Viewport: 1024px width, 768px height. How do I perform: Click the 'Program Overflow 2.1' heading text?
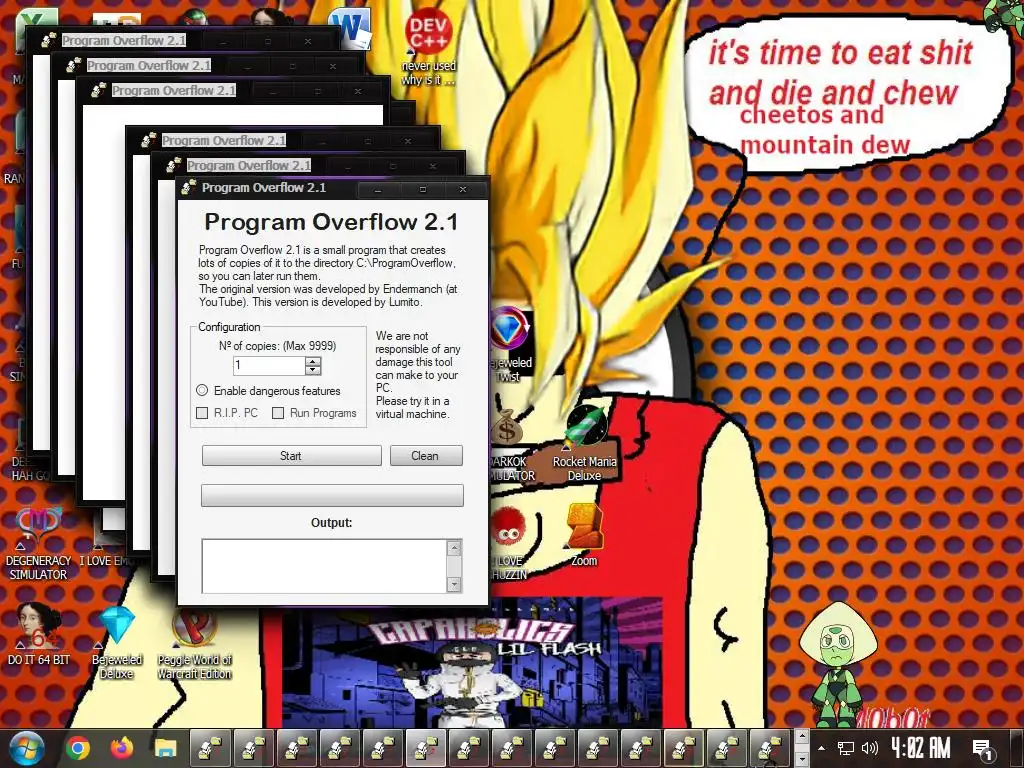coord(331,222)
